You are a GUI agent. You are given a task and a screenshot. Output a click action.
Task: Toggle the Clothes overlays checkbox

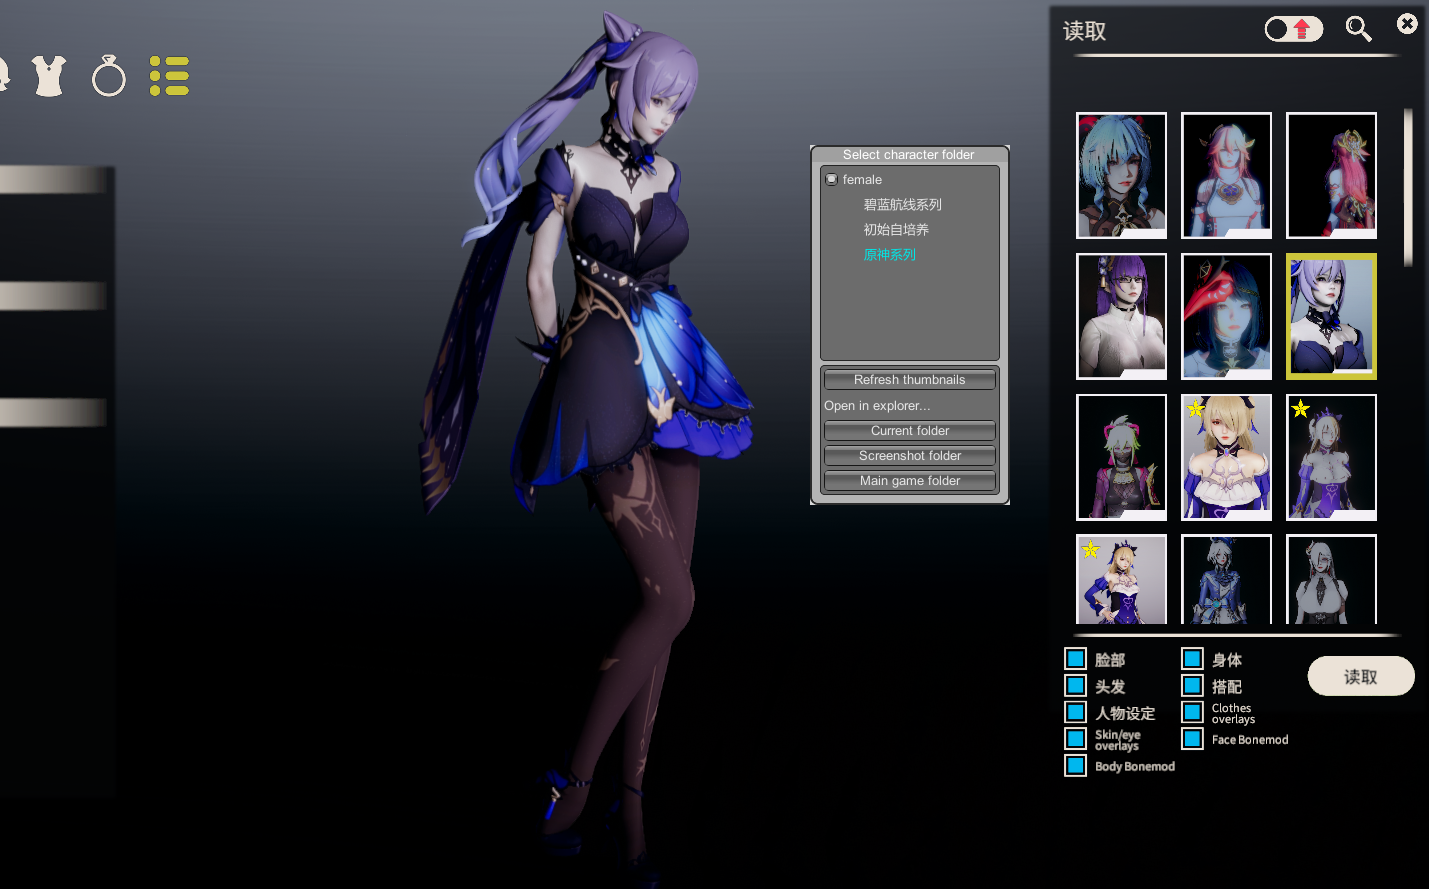point(1193,712)
